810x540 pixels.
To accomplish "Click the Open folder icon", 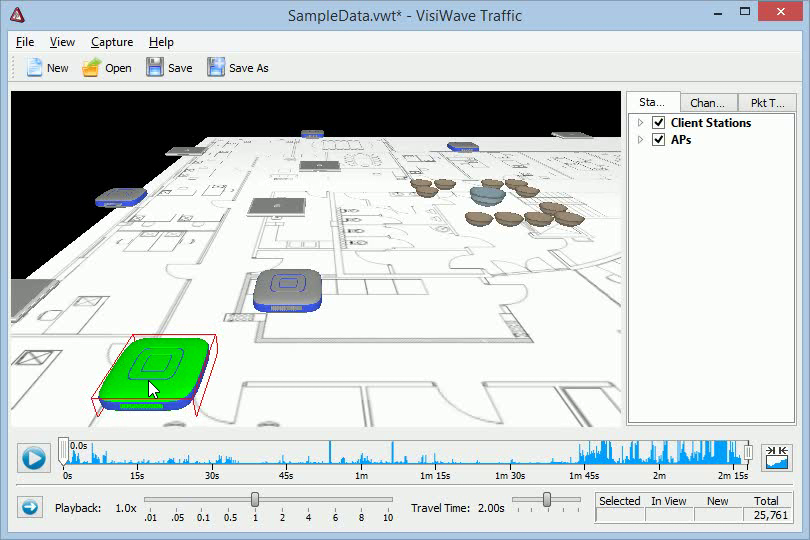I will pyautogui.click(x=91, y=68).
